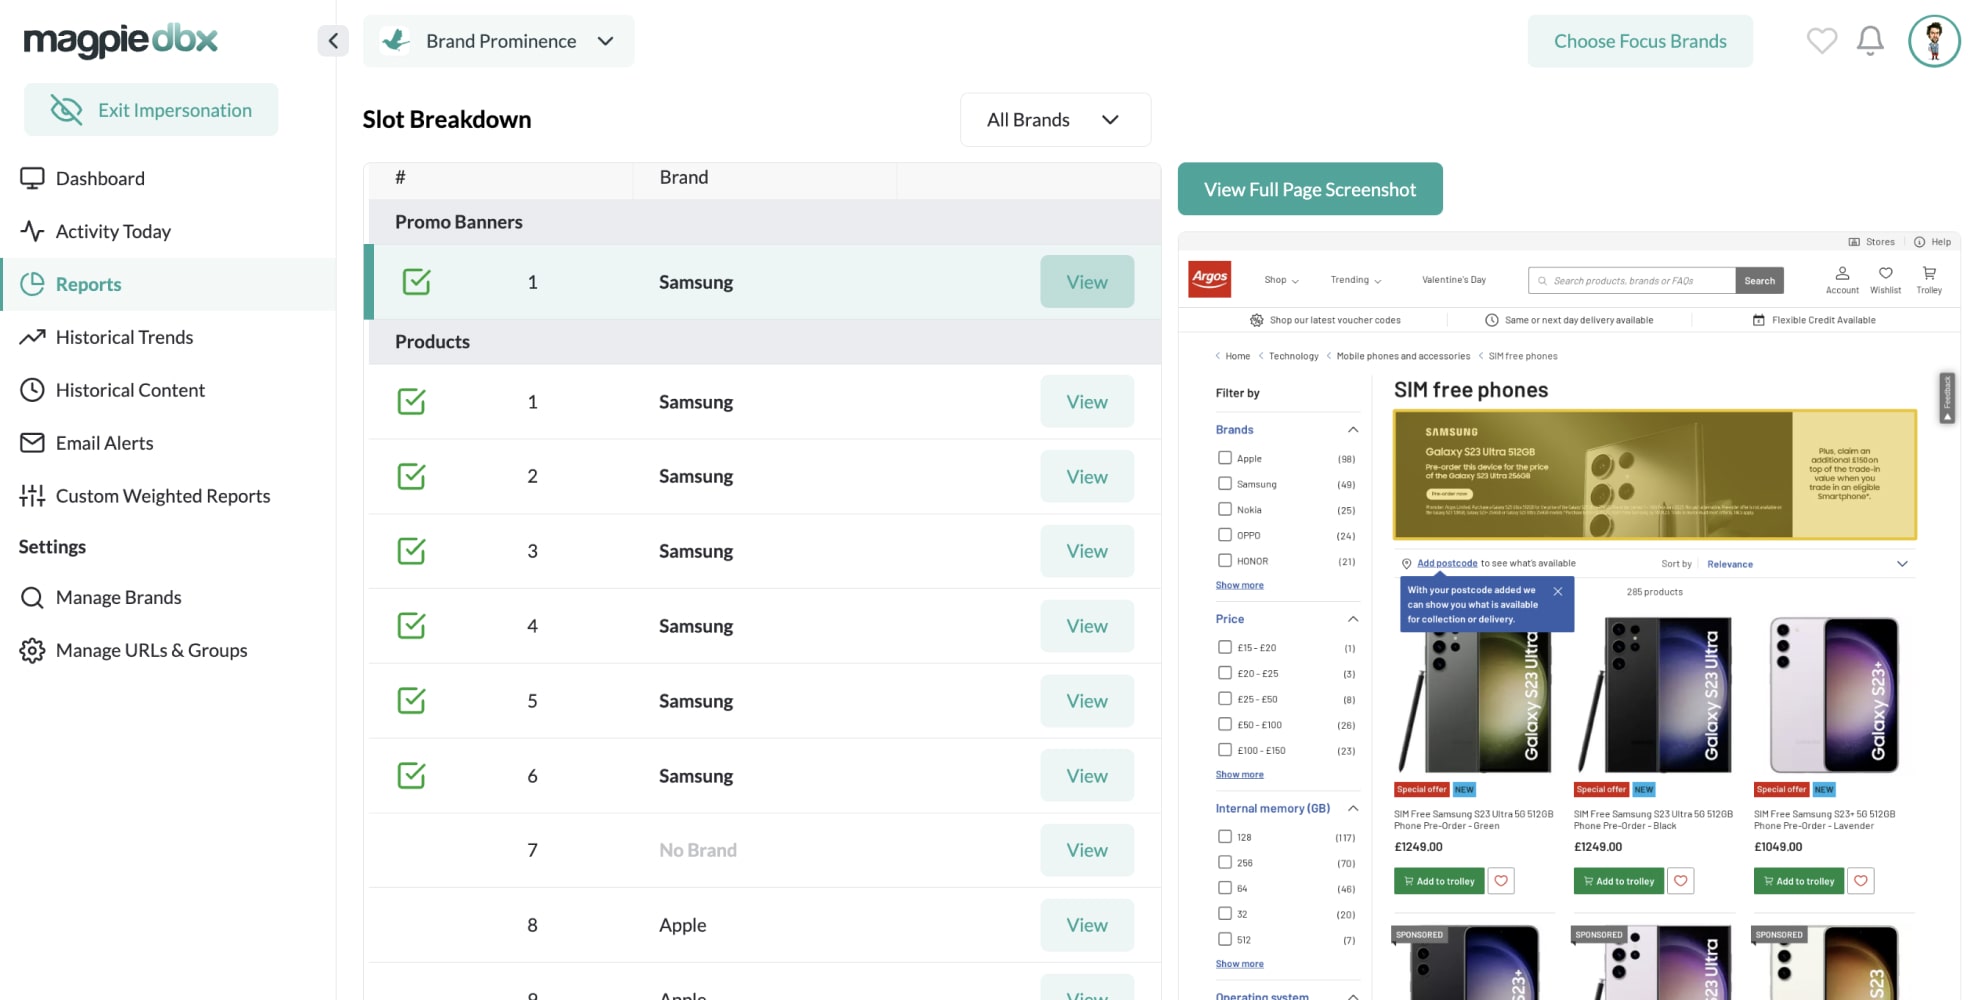Click the Exit Impersonation button

pos(151,110)
